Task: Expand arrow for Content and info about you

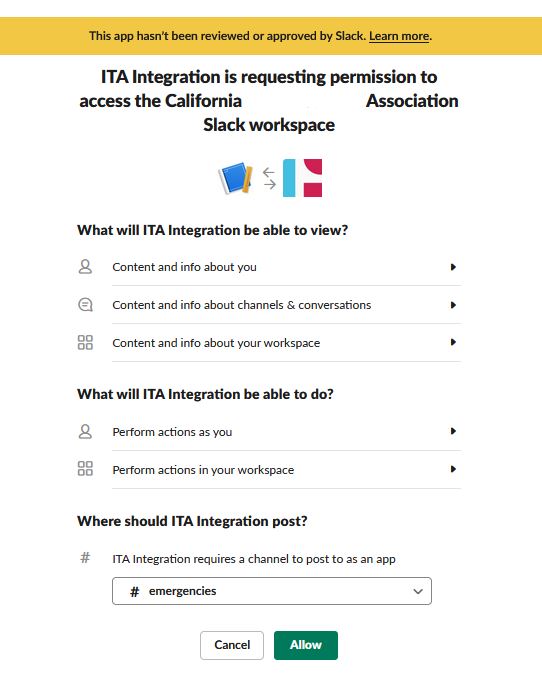Action: (453, 267)
